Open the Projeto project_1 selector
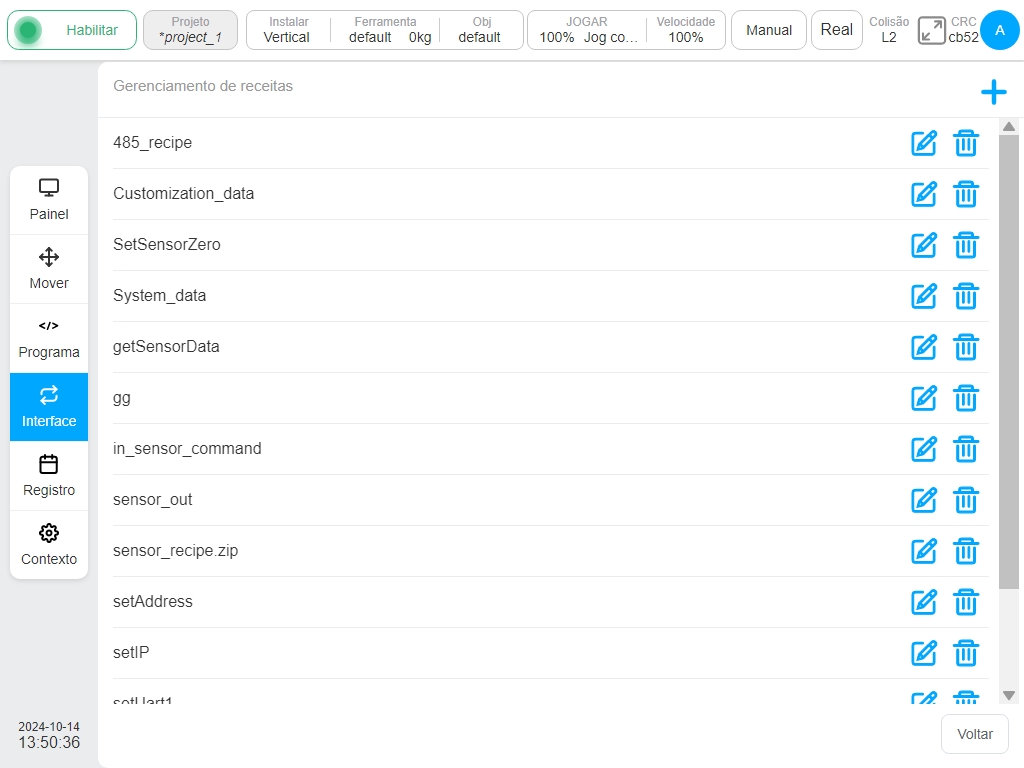This screenshot has width=1024, height=768. click(190, 30)
